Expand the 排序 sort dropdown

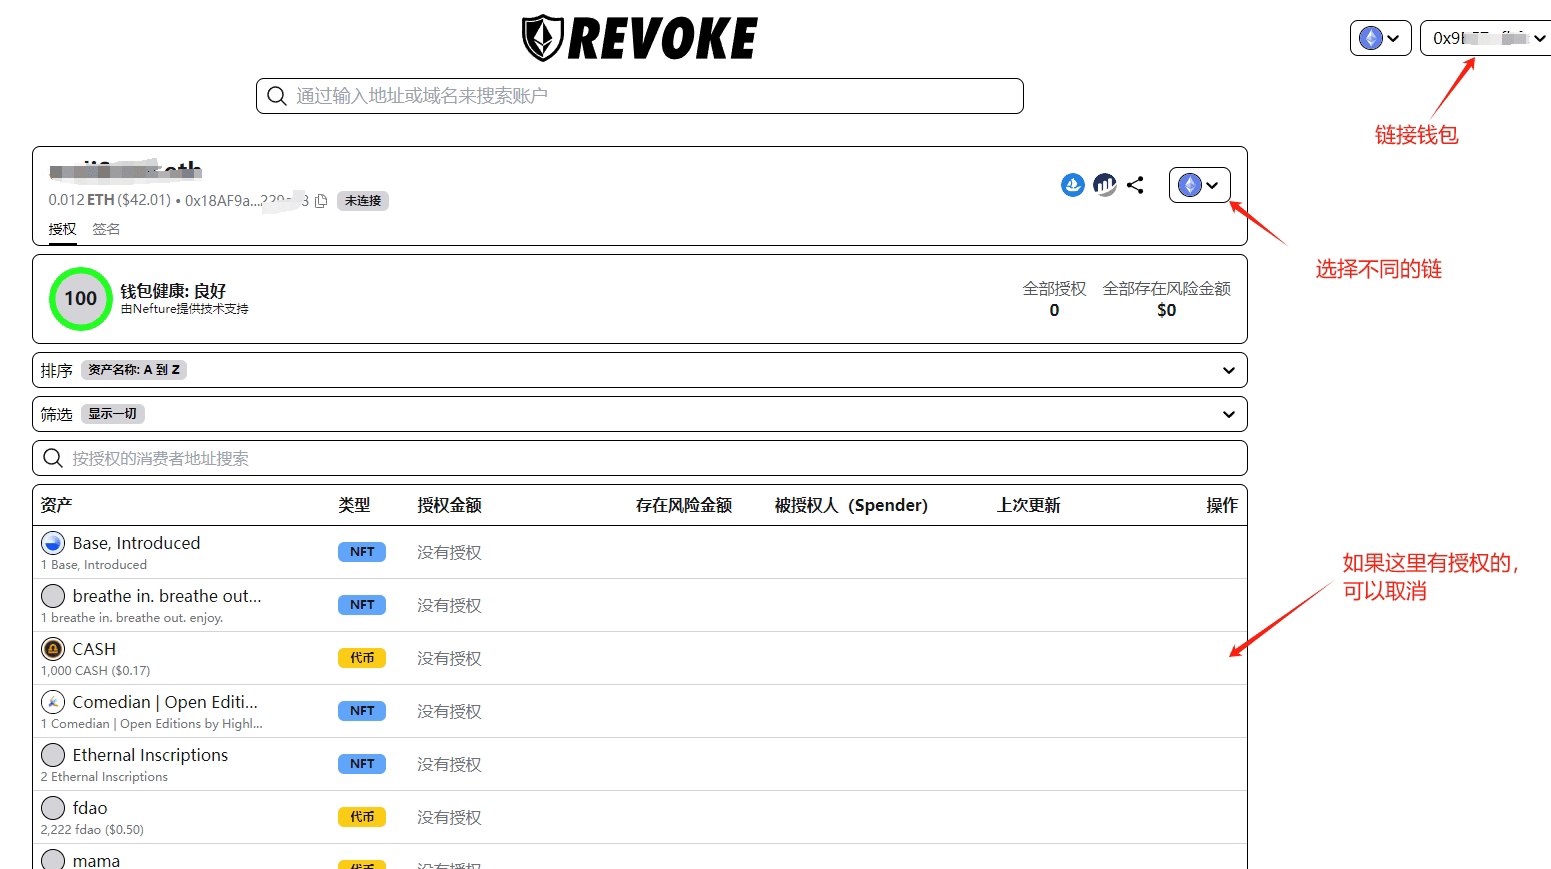point(640,370)
